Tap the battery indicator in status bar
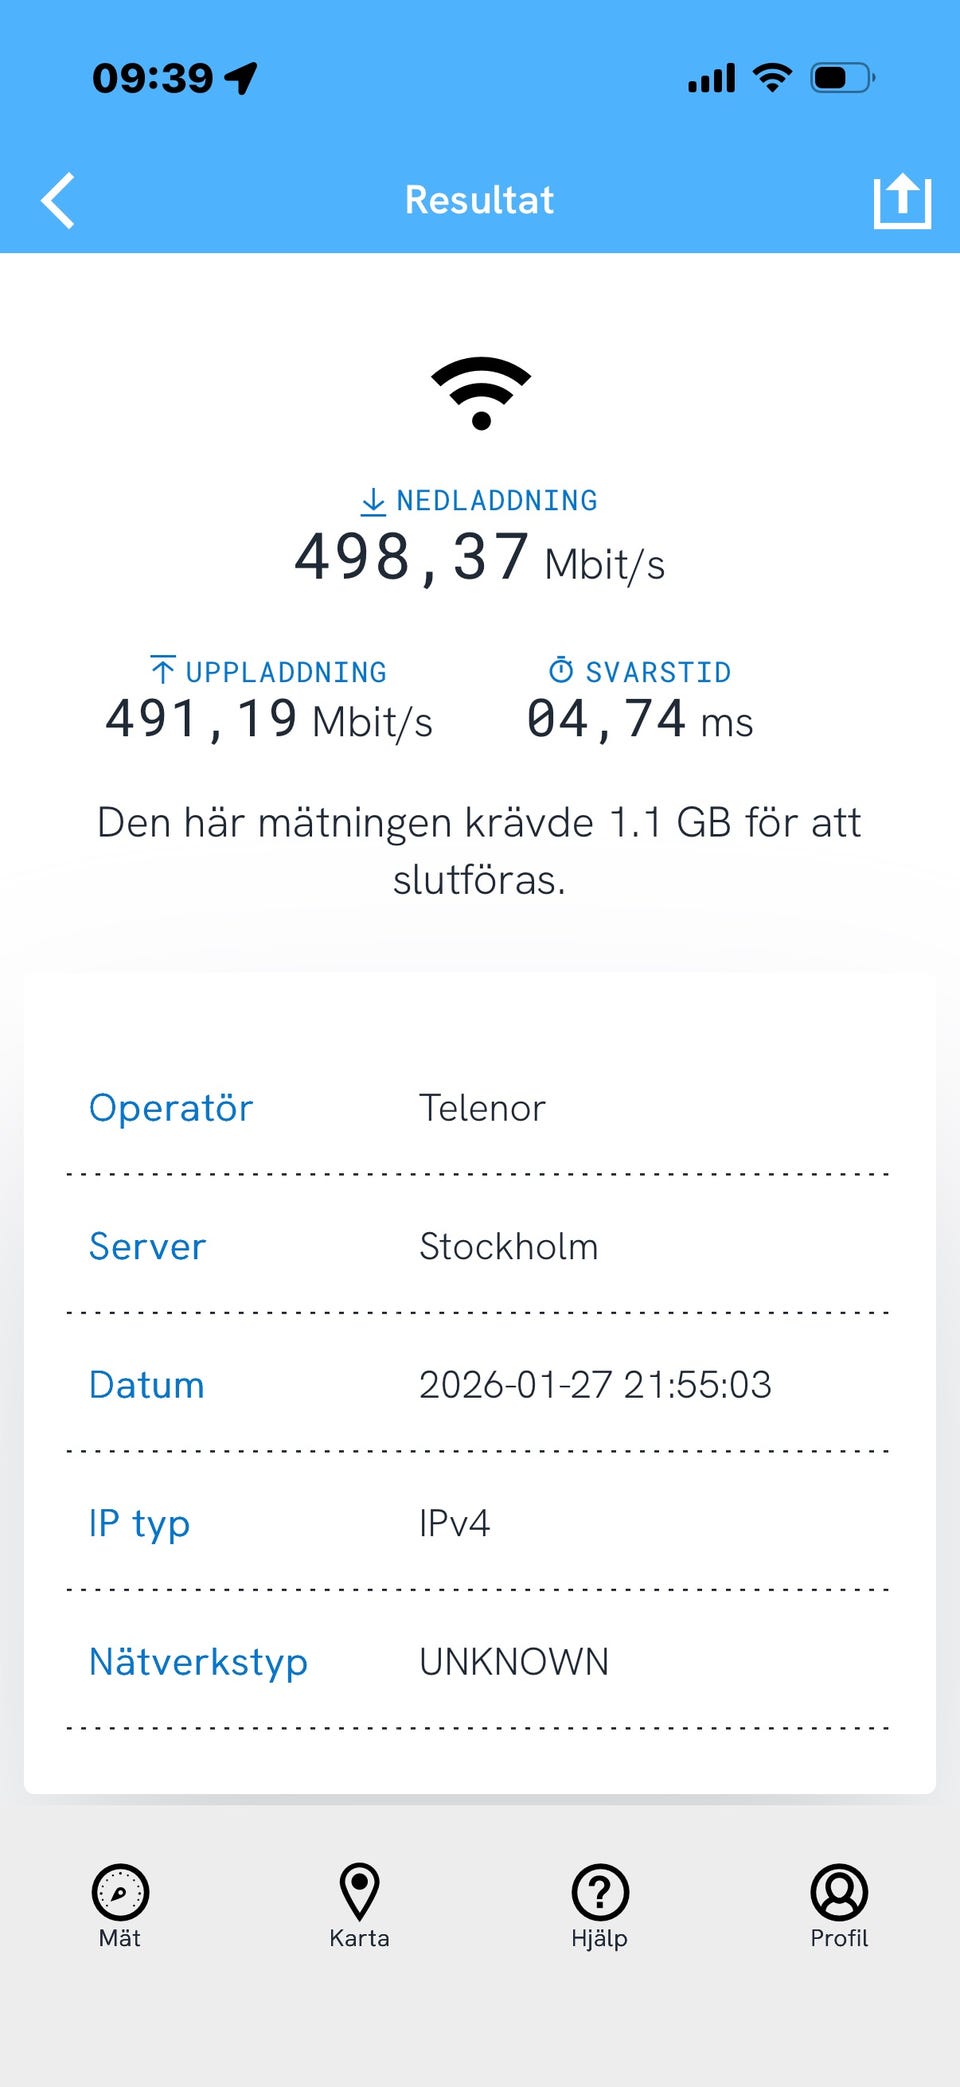Image resolution: width=960 pixels, height=2087 pixels. (842, 77)
